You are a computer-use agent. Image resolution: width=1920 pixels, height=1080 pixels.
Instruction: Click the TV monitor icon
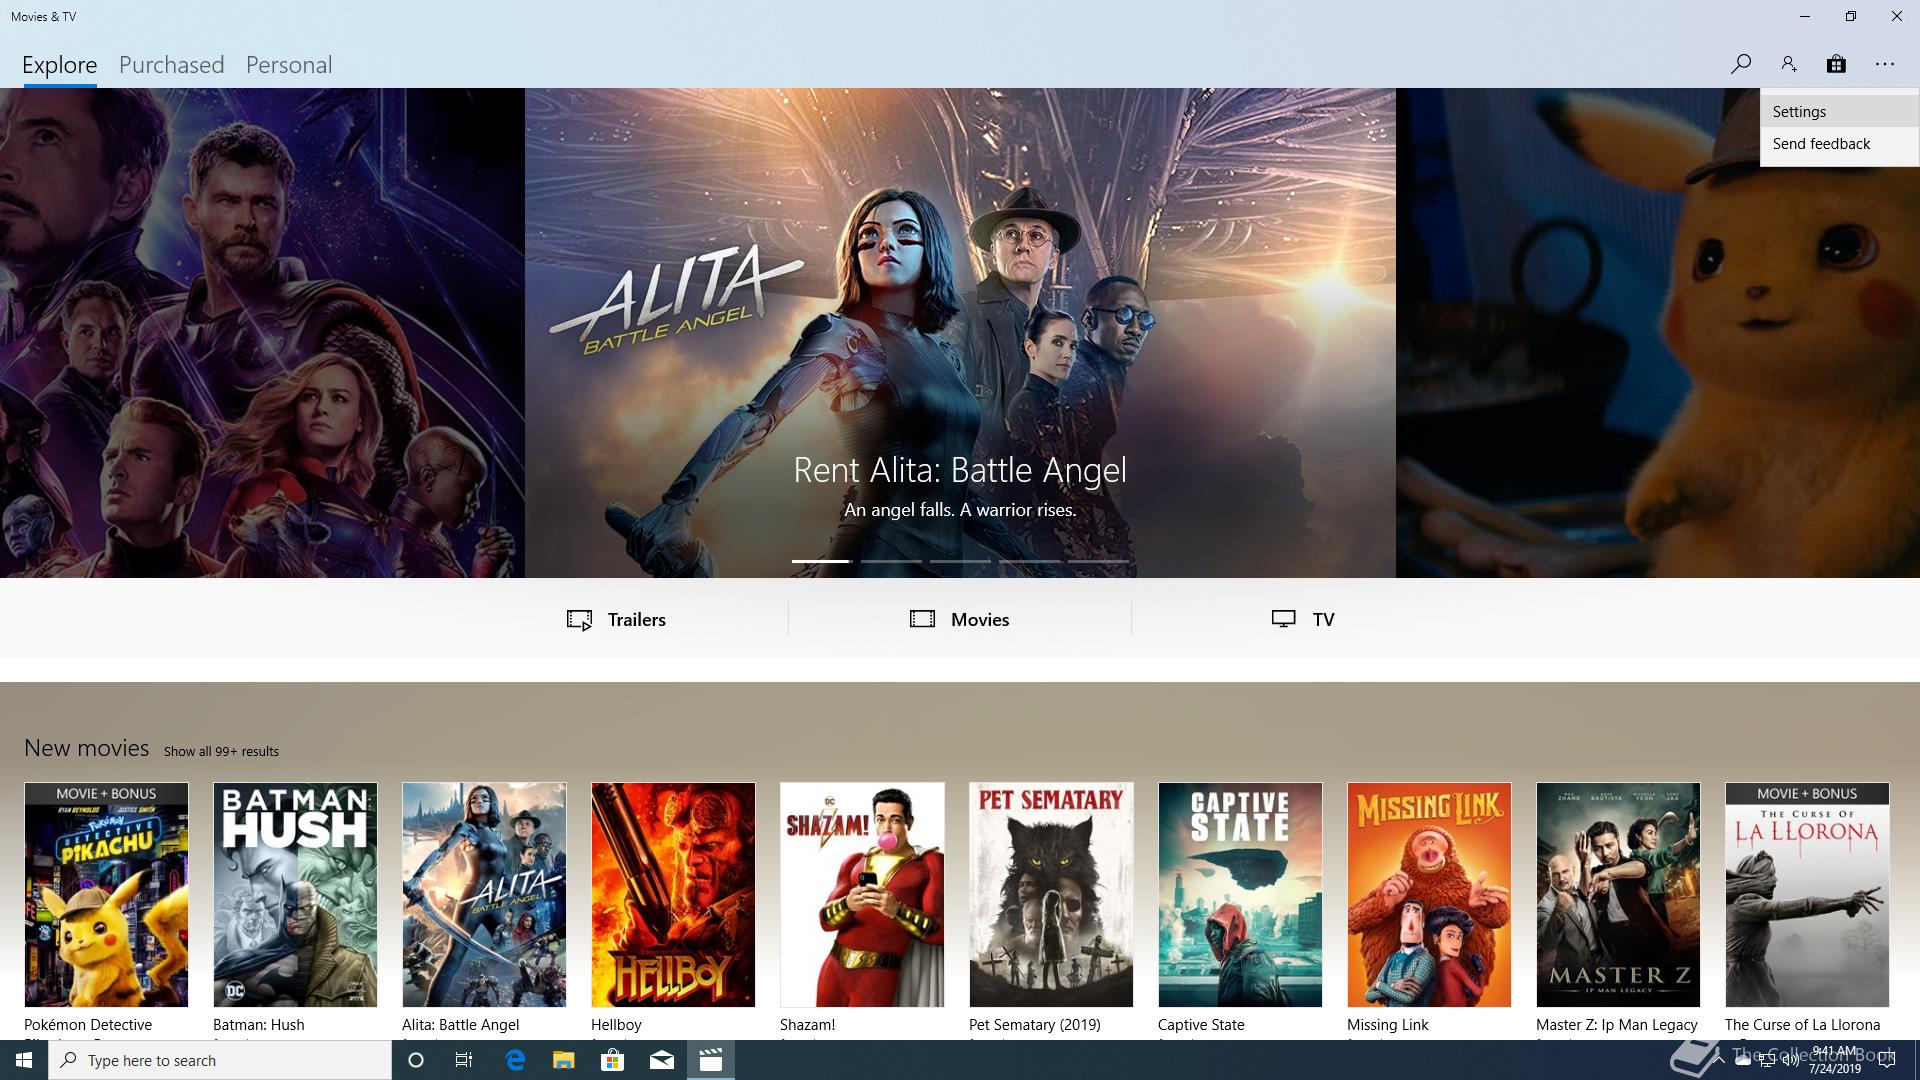1283,619
